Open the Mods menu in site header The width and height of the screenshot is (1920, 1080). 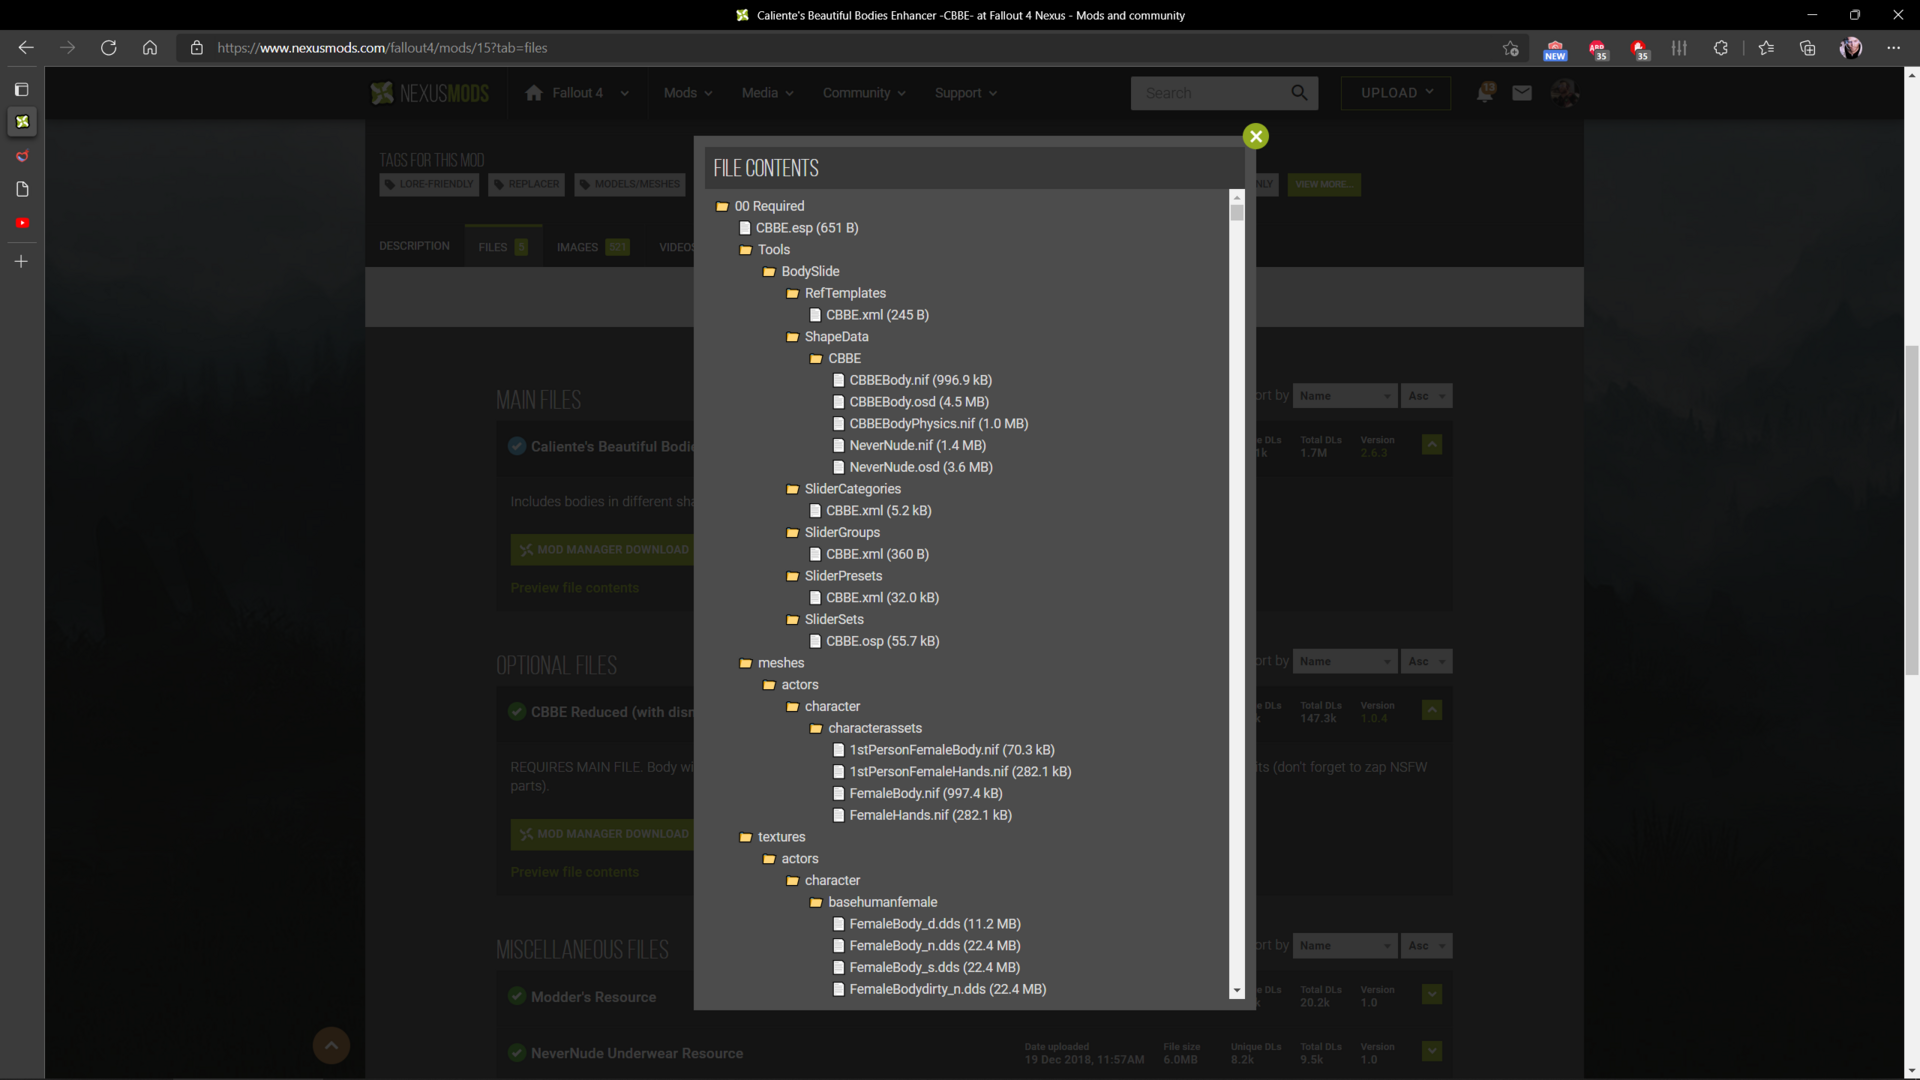click(688, 93)
